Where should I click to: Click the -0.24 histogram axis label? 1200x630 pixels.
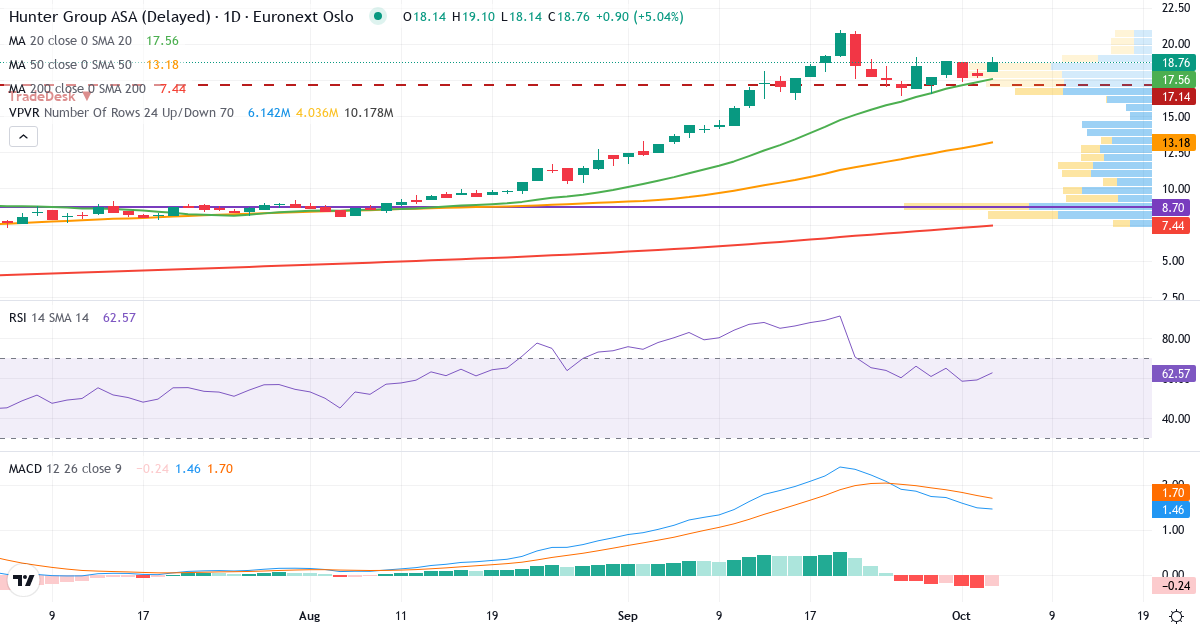pyautogui.click(x=1175, y=586)
